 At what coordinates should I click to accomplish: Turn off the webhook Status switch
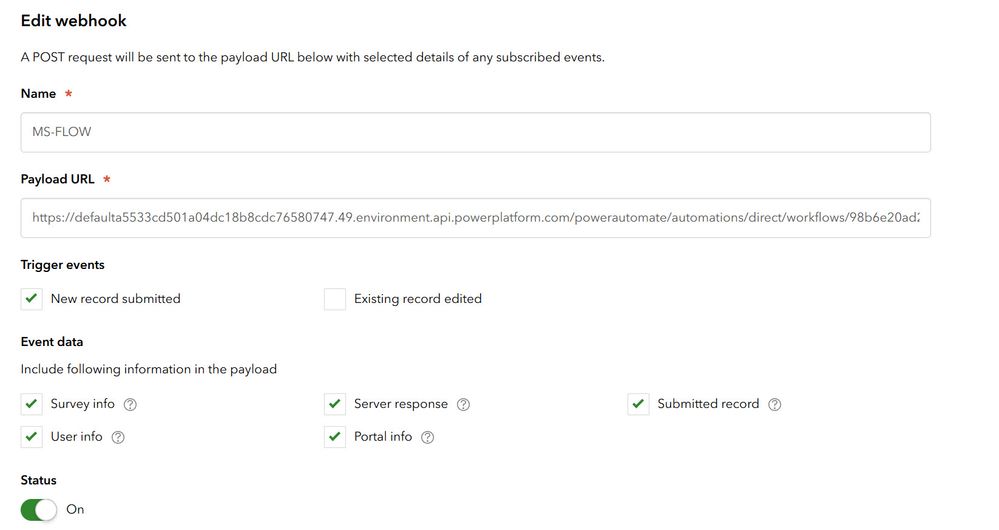click(40, 510)
